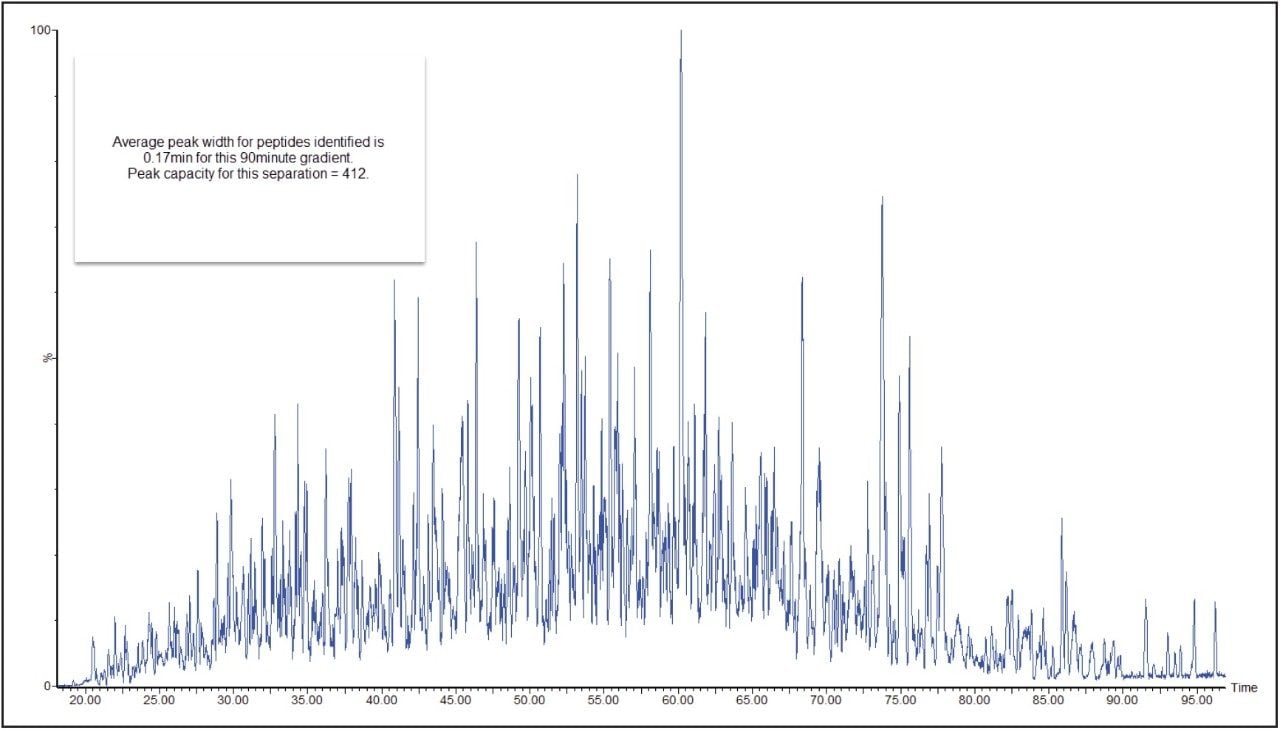Click the 30.00 time axis label
The image size is (1280, 730).
[232, 701]
